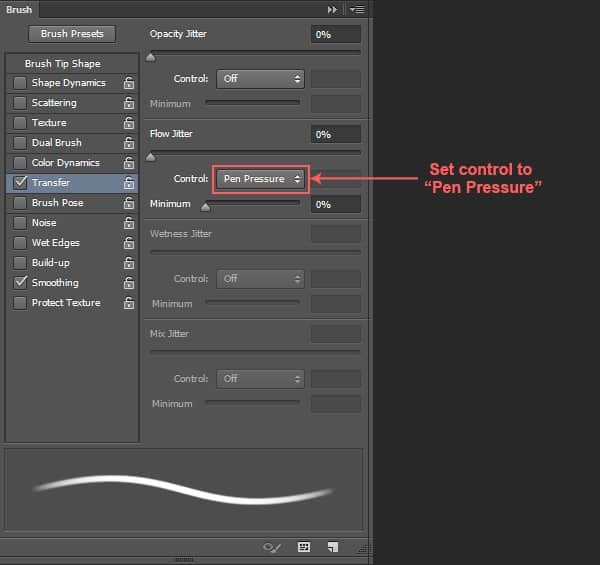Enable the Shape Dynamics checkbox
Image resolution: width=600 pixels, height=565 pixels.
coord(20,83)
